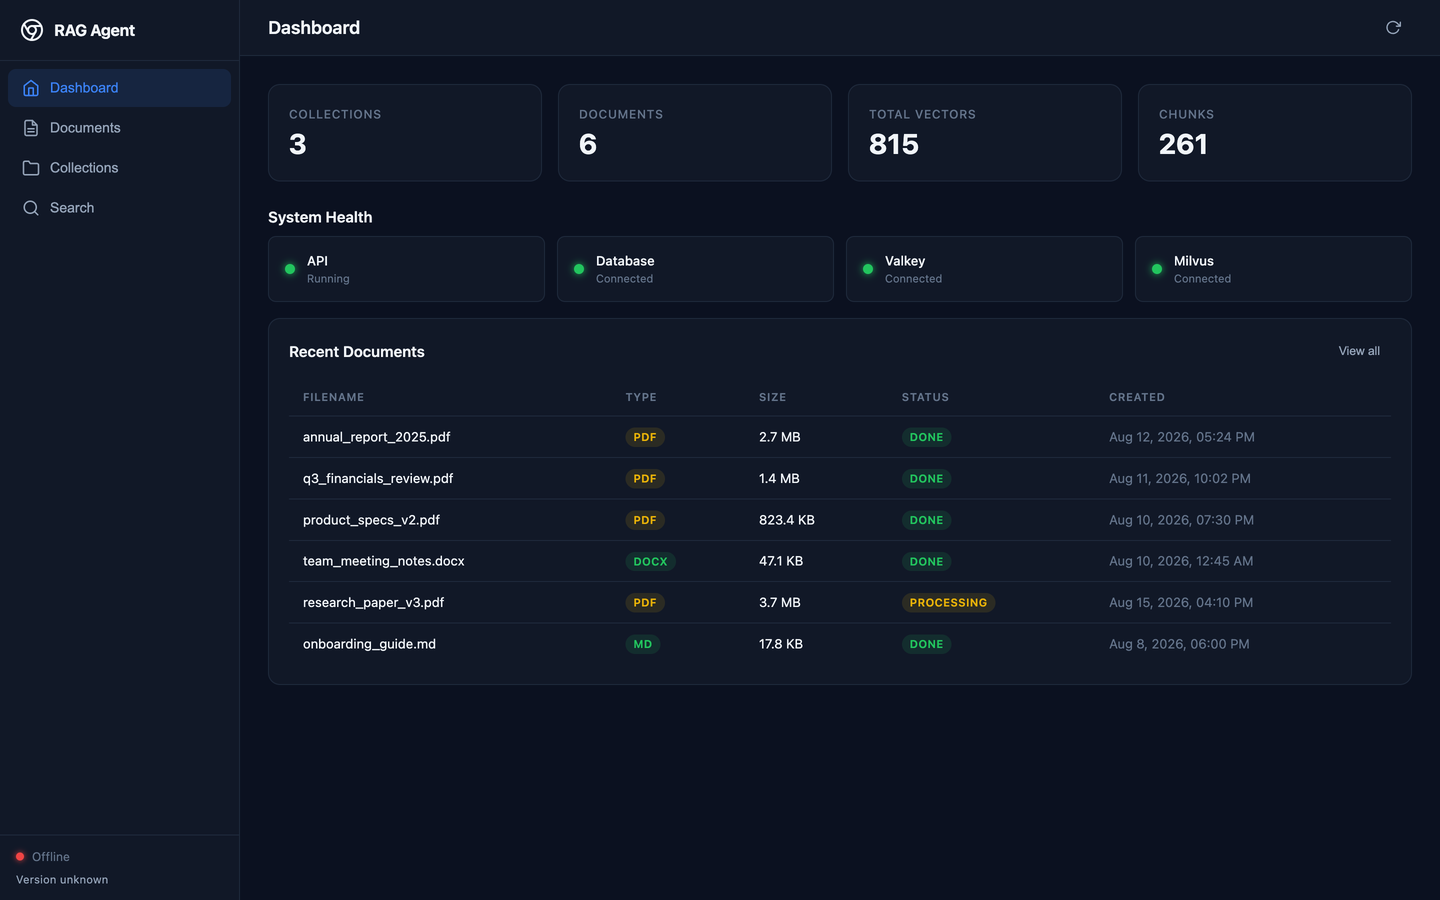Viewport: 1440px width, 900px height.
Task: Click the 3.7 MB size cell
Action: [780, 603]
